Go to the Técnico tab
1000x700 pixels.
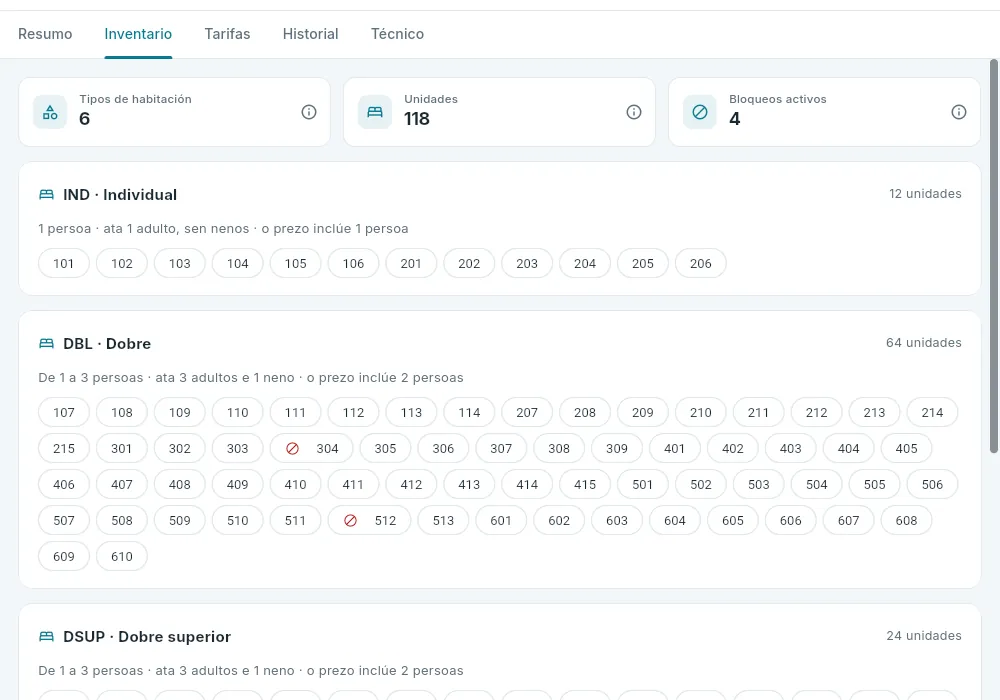pyautogui.click(x=397, y=34)
